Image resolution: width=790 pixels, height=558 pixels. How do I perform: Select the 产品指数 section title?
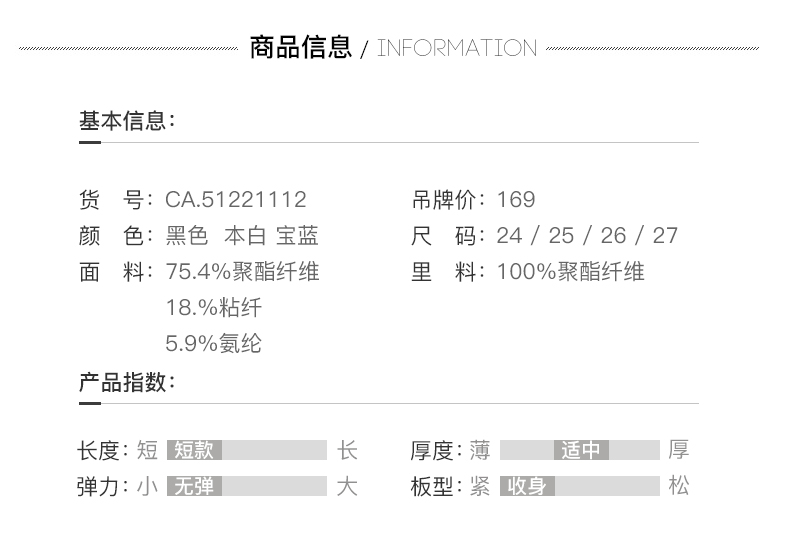127,382
